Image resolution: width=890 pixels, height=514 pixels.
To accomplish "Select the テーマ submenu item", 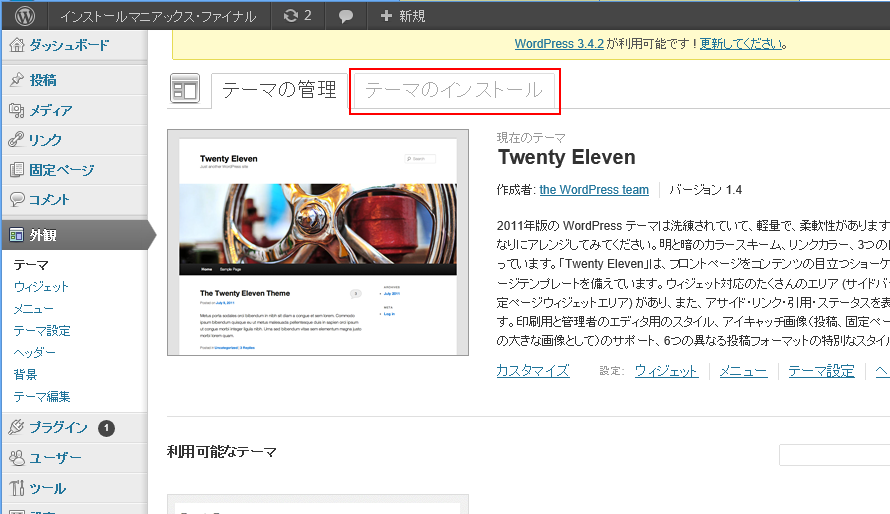I will [31, 265].
